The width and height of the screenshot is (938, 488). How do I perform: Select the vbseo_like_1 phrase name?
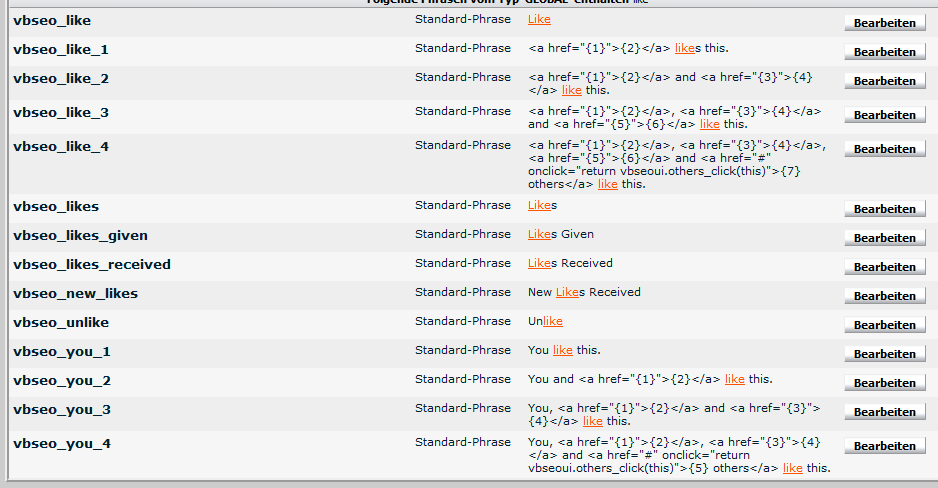[61, 50]
